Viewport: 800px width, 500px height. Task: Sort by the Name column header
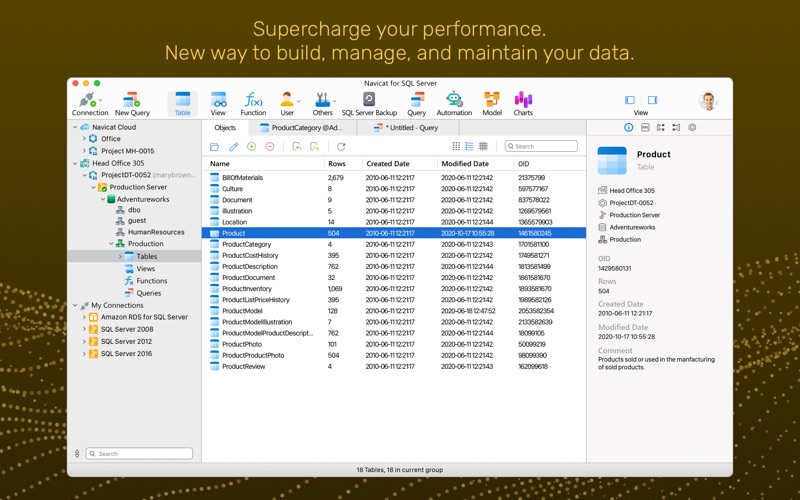click(x=263, y=164)
